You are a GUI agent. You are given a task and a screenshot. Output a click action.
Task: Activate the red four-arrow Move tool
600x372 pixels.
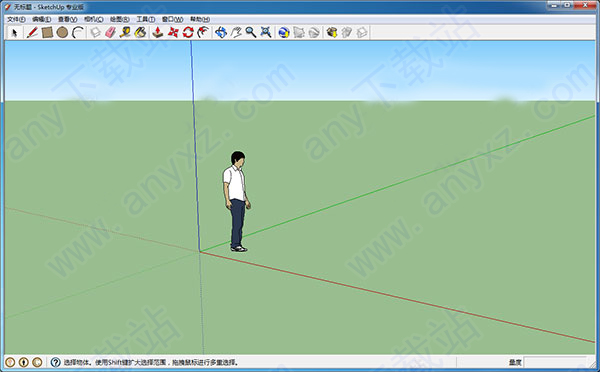[x=173, y=33]
